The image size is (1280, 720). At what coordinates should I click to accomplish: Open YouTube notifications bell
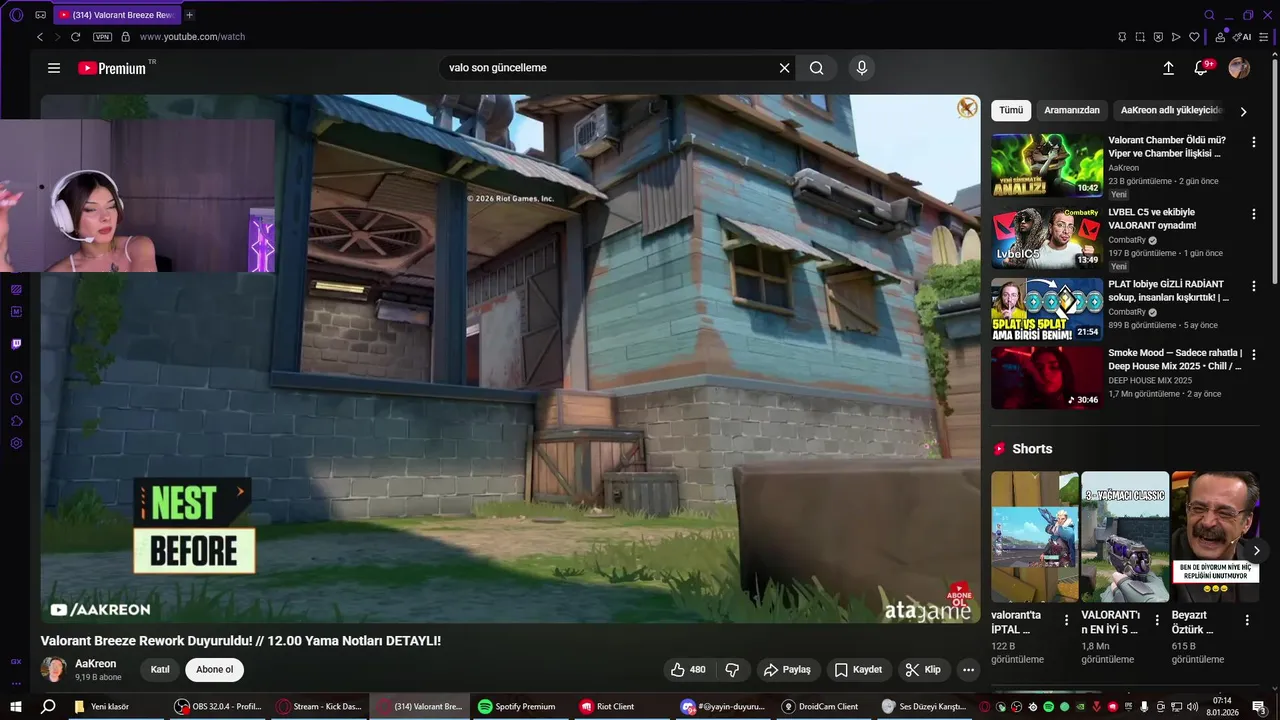click(1202, 68)
